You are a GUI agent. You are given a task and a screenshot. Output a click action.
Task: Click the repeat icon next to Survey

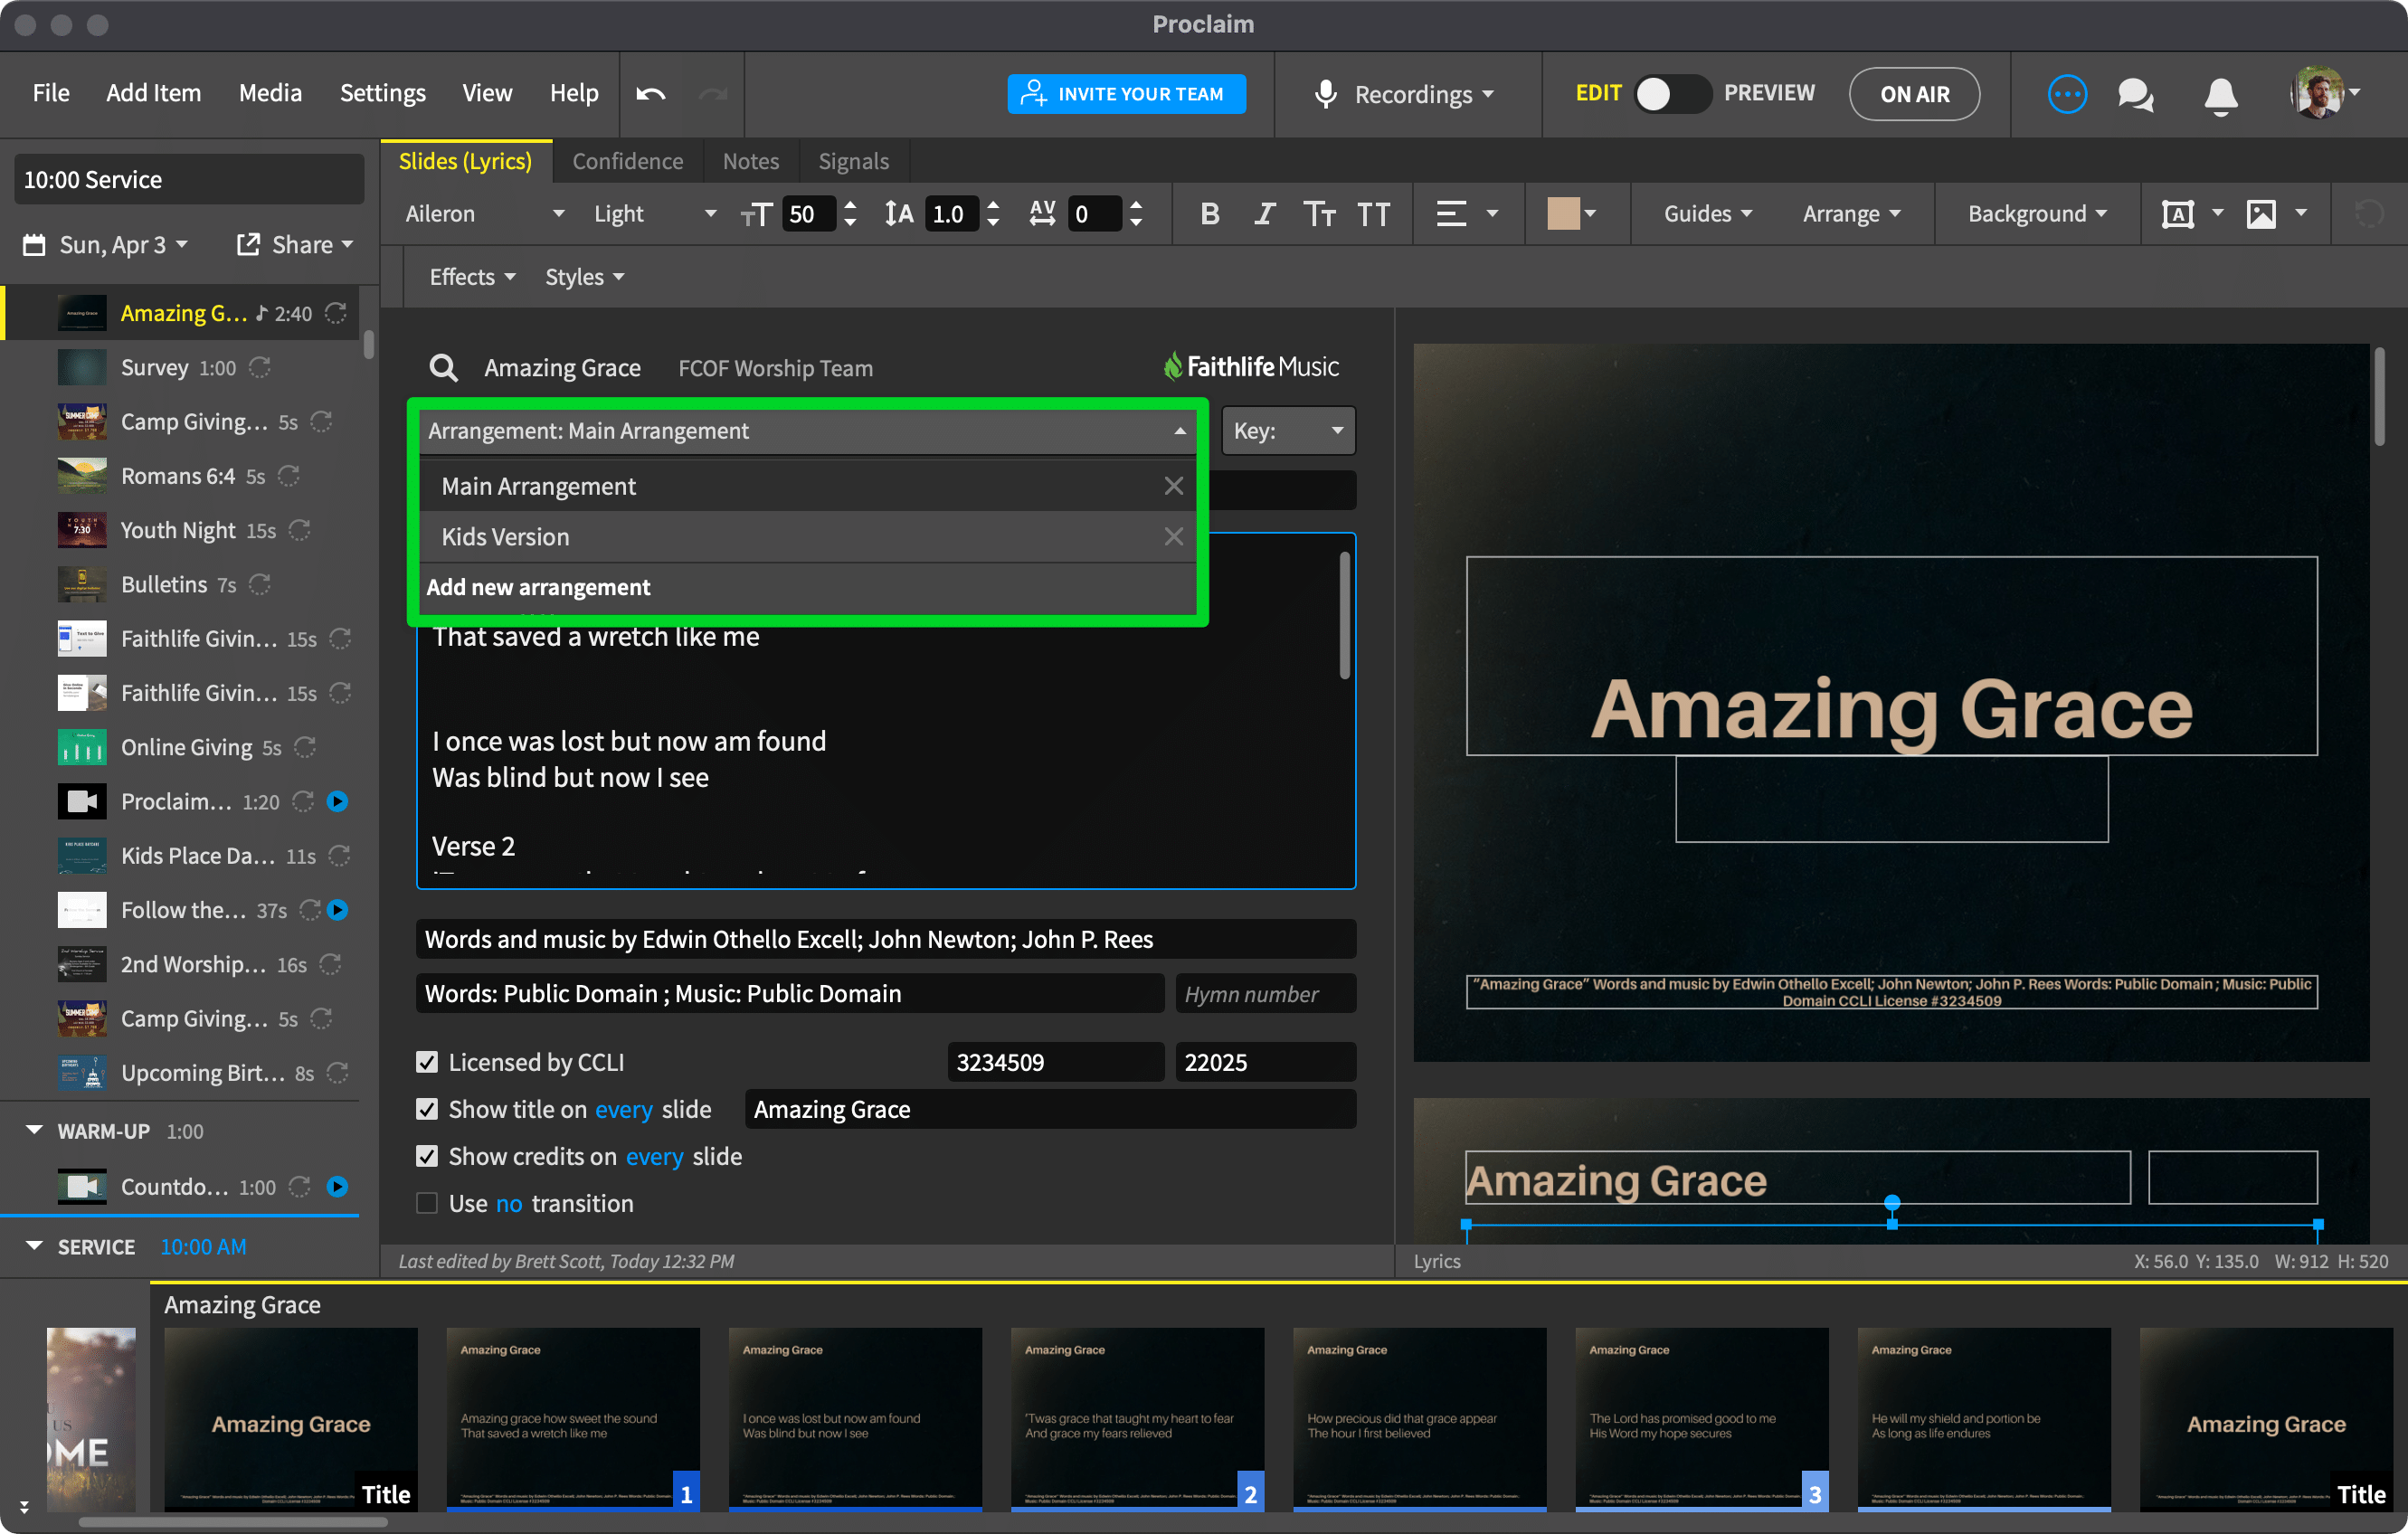click(259, 368)
